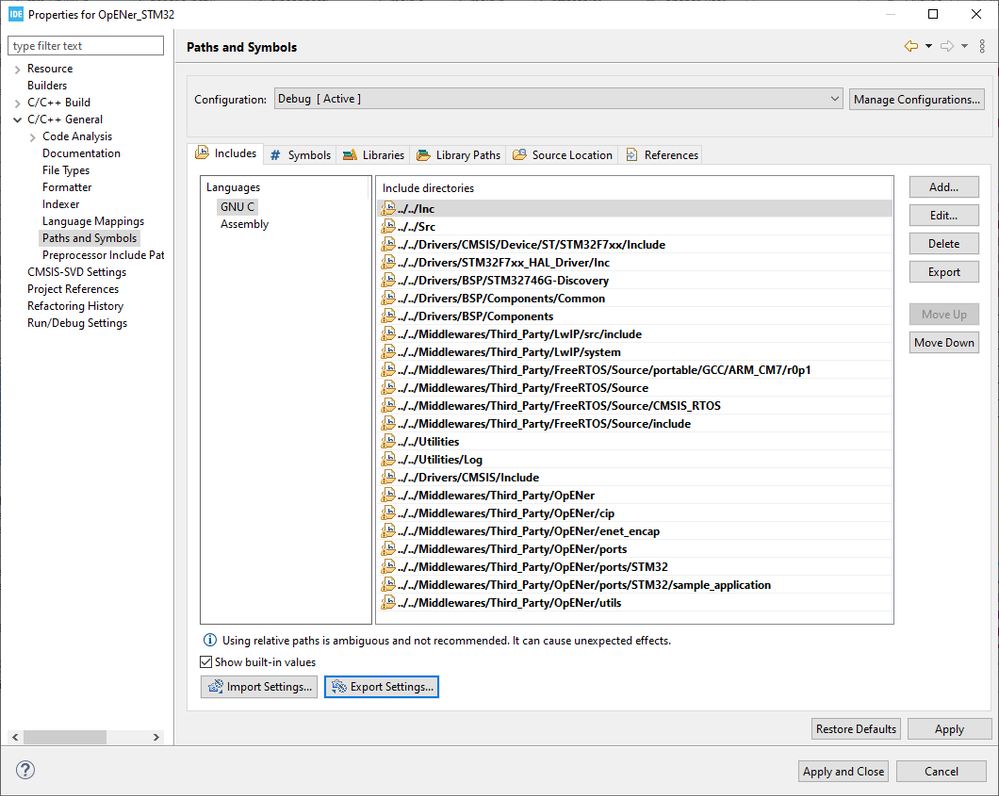
Task: Click the help question mark icon
Action: click(x=25, y=770)
